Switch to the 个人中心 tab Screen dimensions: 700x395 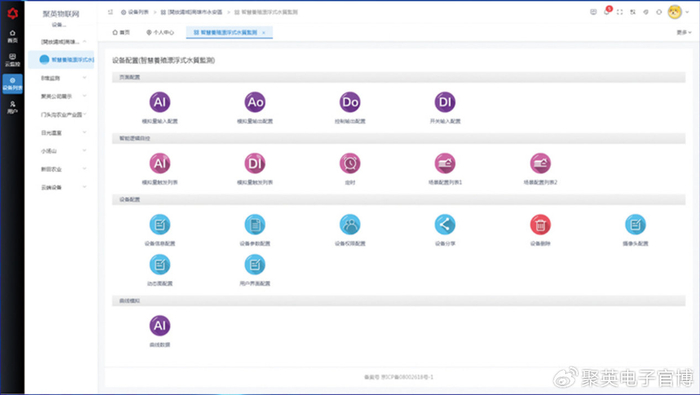[x=160, y=33]
